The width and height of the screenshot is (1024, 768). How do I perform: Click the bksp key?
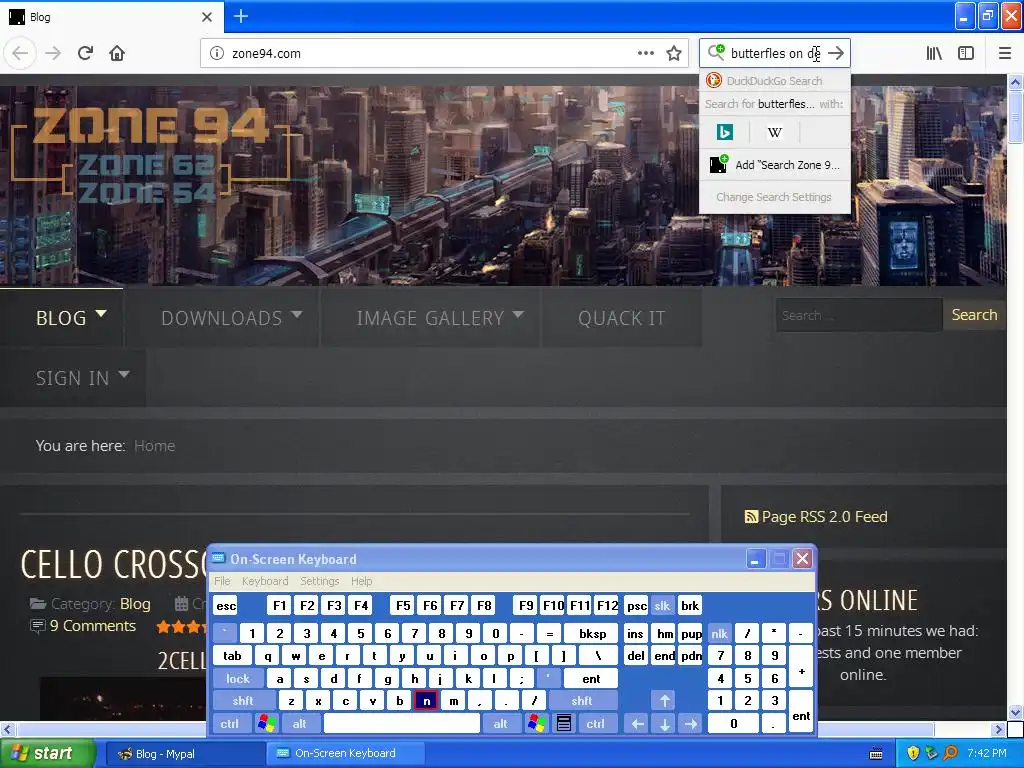tap(592, 633)
